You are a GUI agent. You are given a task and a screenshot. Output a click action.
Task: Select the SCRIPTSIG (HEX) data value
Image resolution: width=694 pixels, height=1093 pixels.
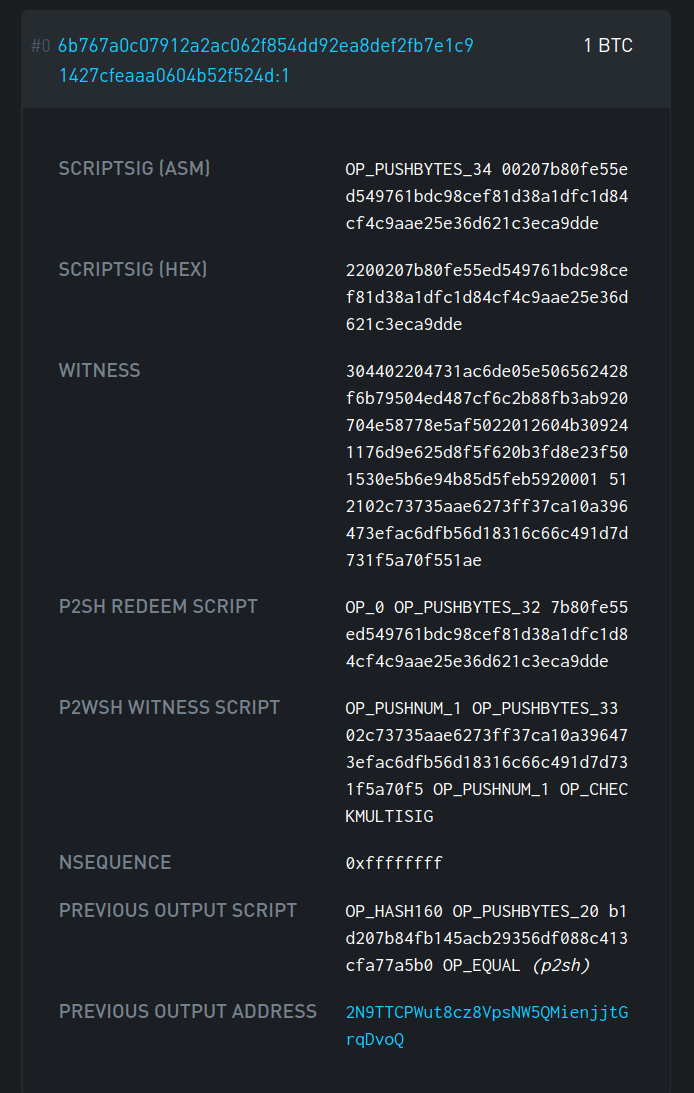click(x=489, y=296)
